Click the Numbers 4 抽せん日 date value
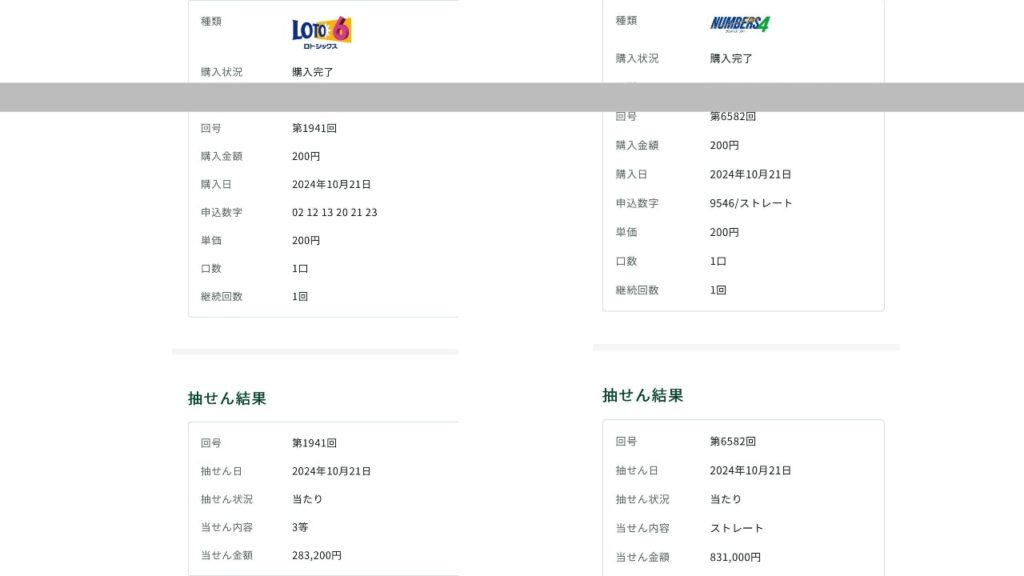Screen dimensions: 1024x576 point(750,470)
